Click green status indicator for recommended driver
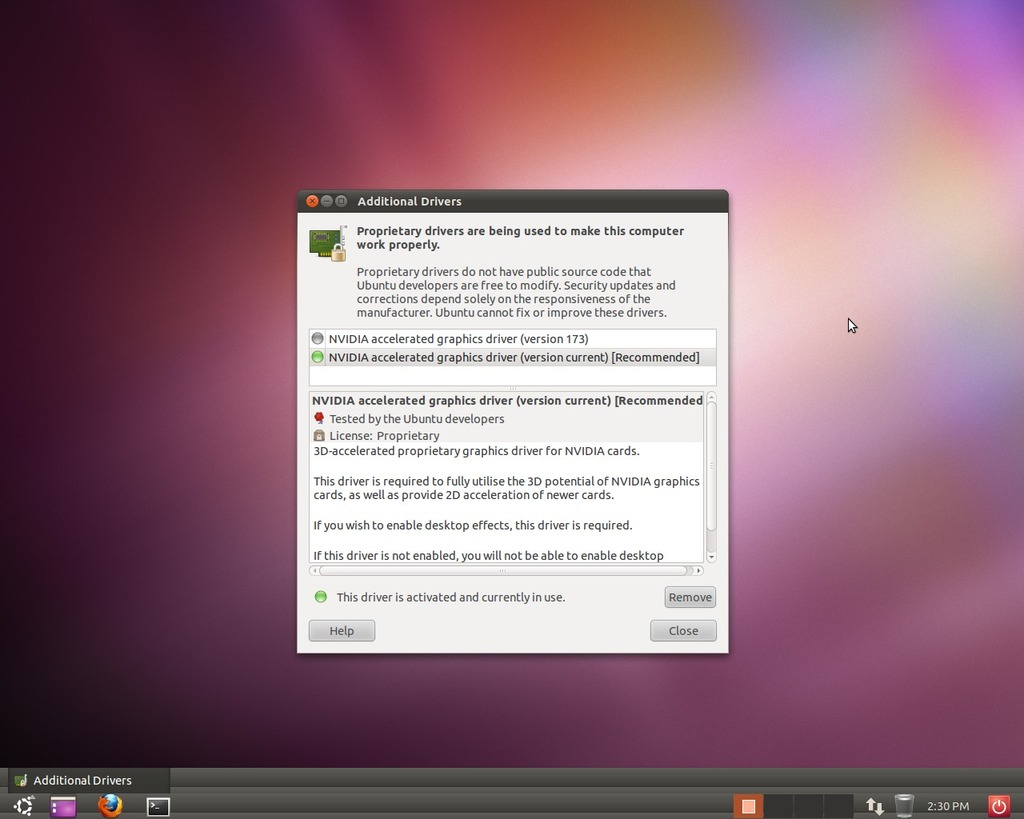The image size is (1024, 819). click(317, 357)
